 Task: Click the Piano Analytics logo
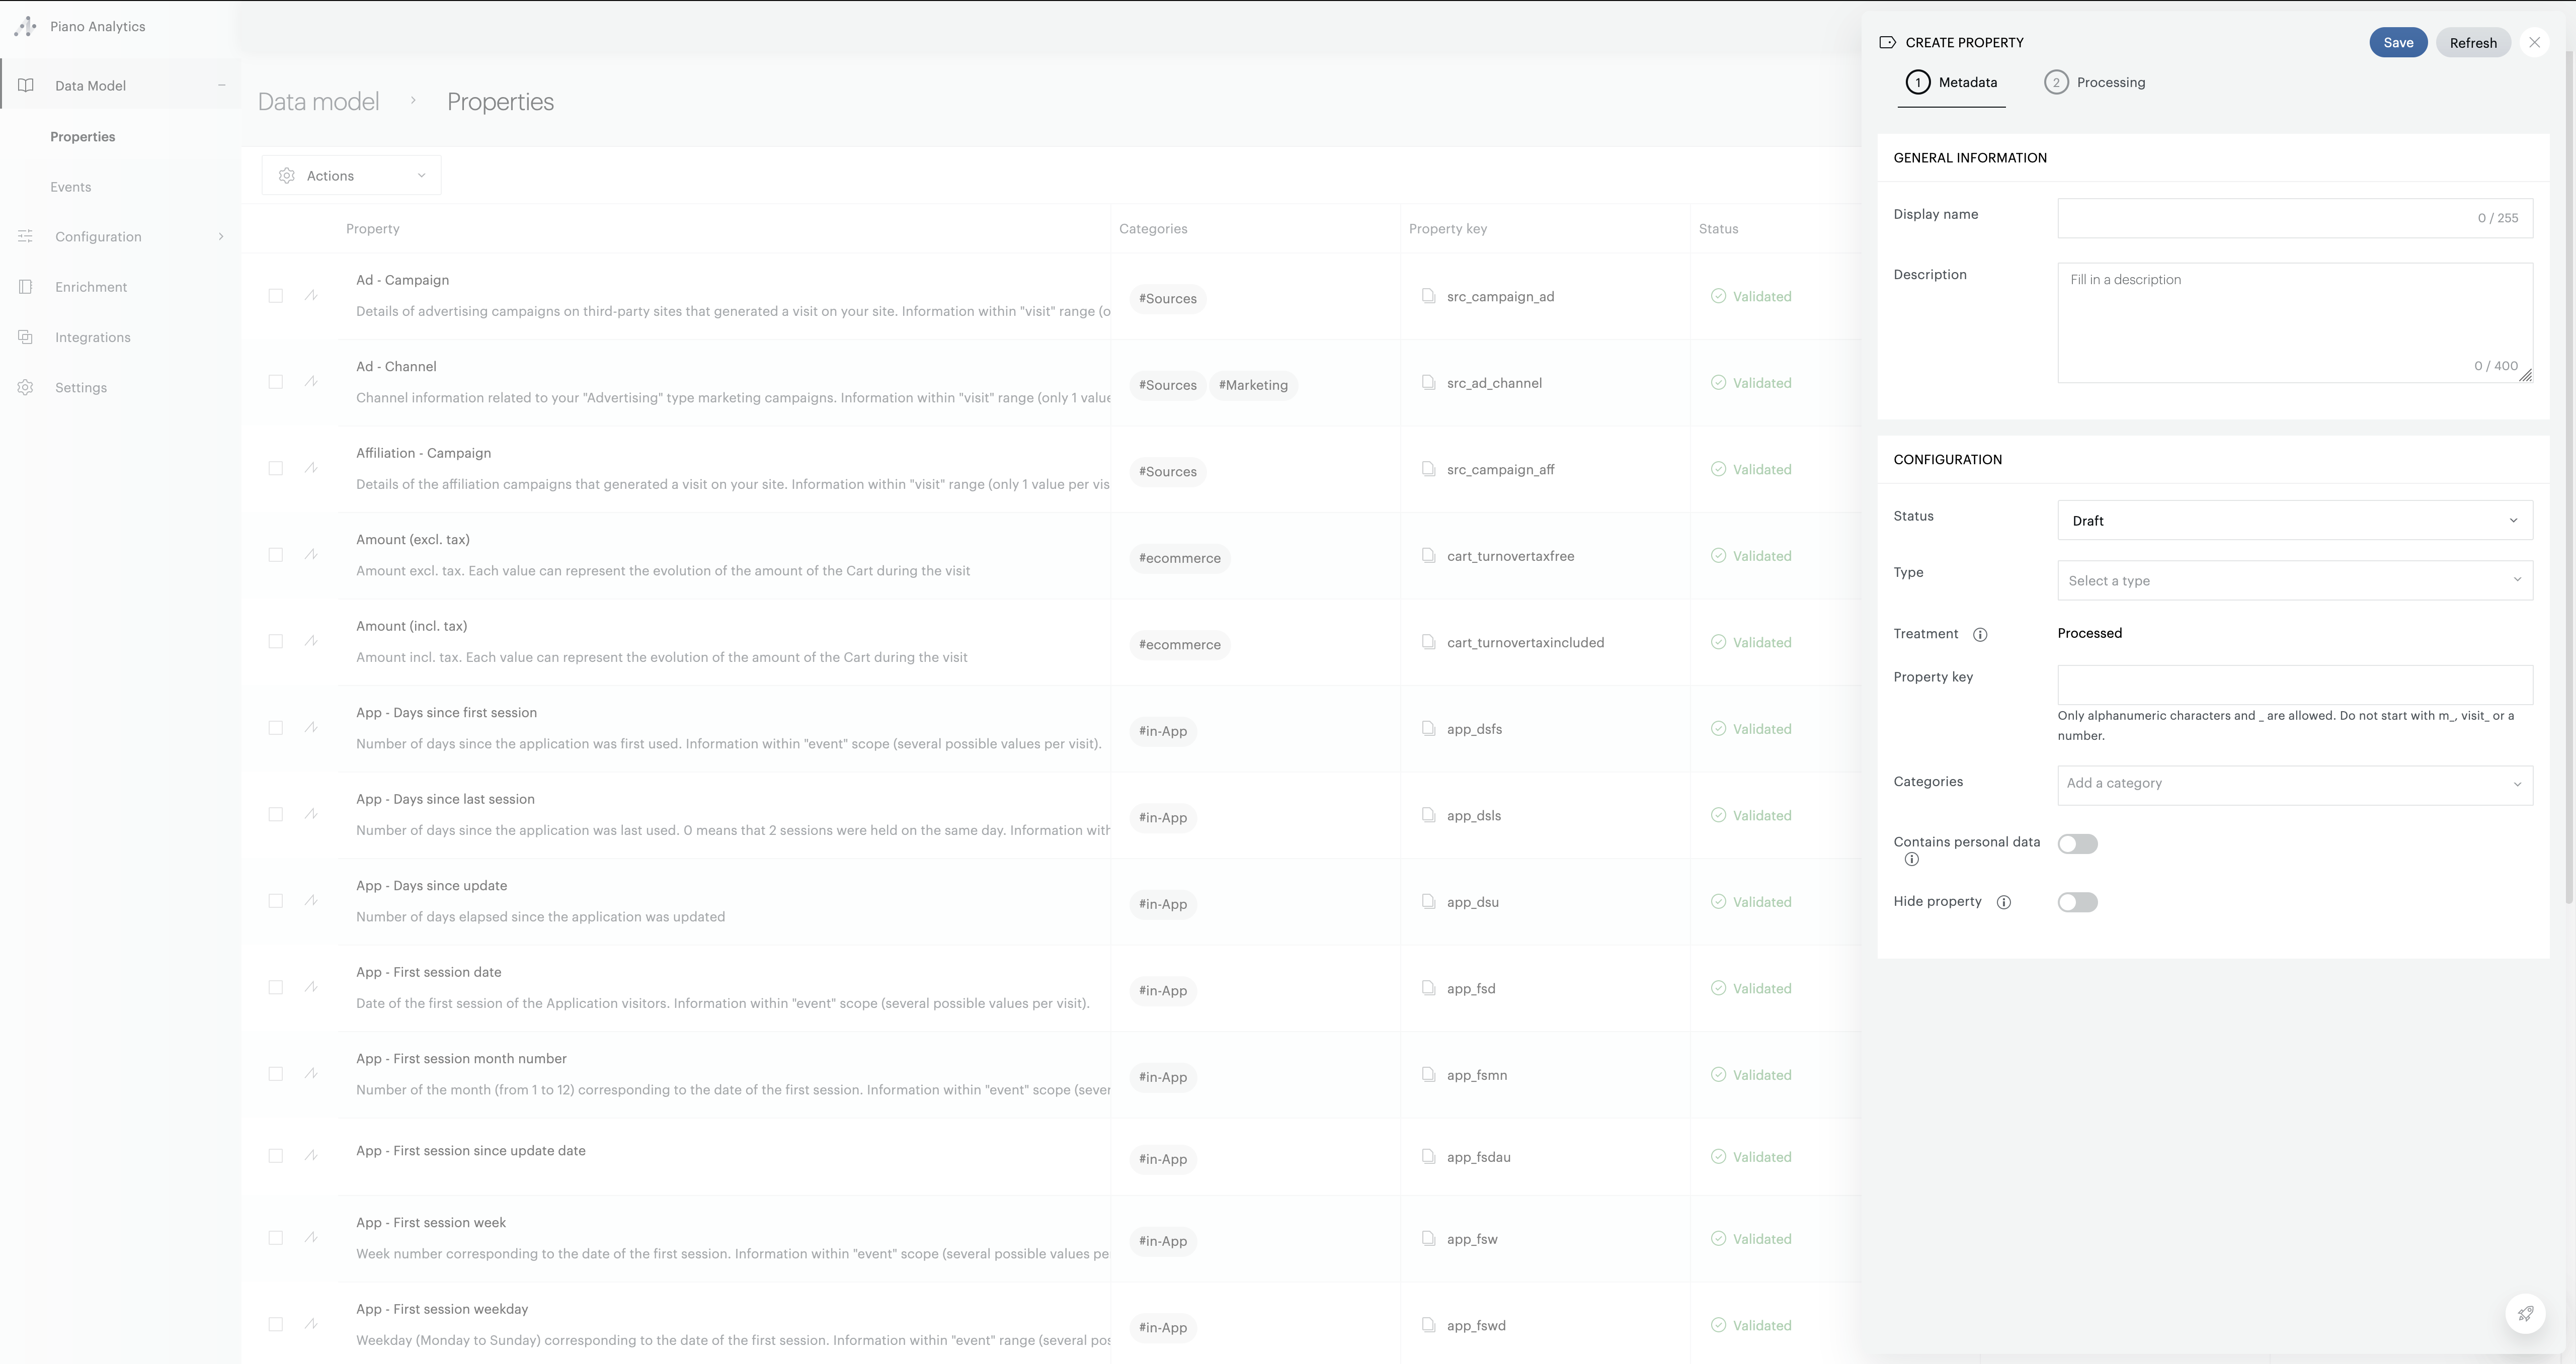coord(26,26)
